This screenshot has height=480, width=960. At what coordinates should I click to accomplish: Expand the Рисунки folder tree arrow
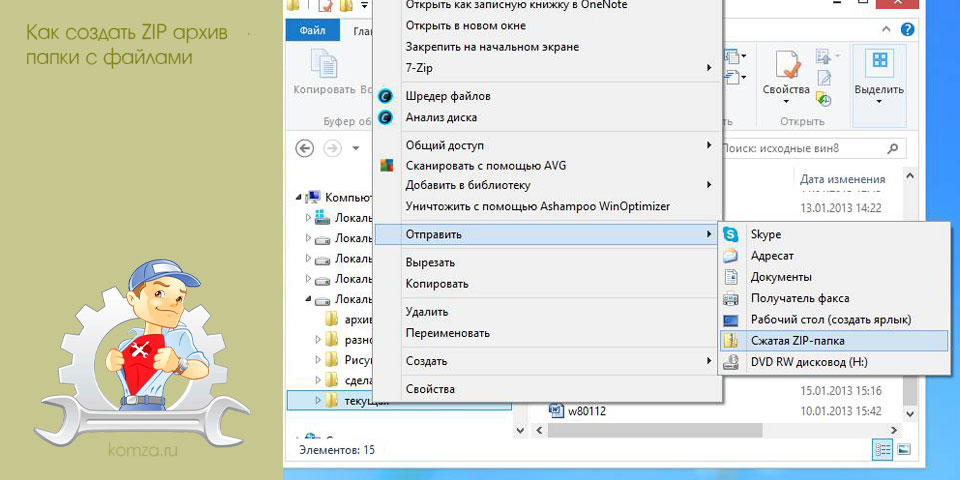coord(317,359)
